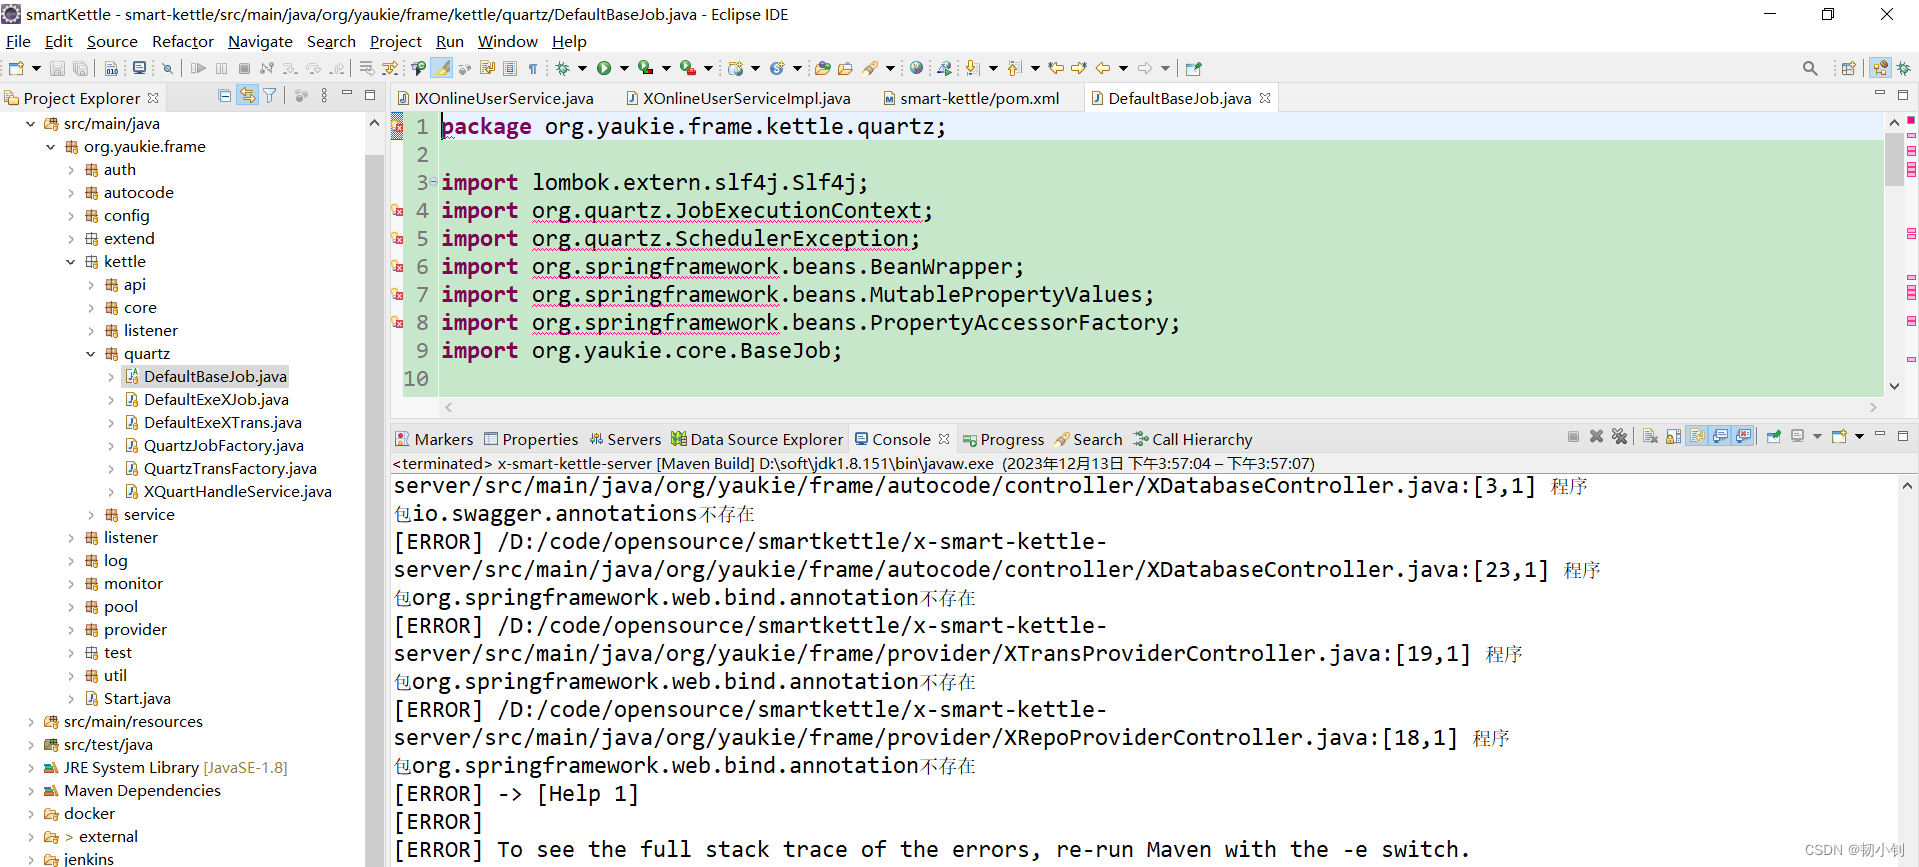Click the Next Annotation arrow icon
Viewport: 1919px width, 867px height.
click(x=971, y=68)
